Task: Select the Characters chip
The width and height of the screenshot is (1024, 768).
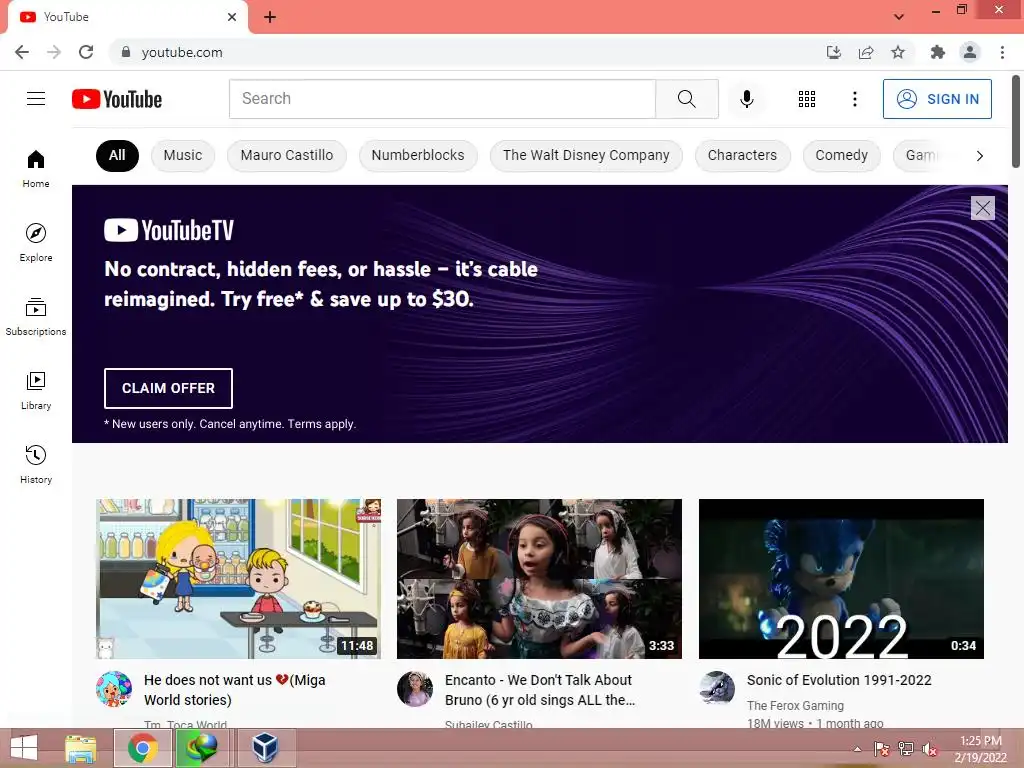Action: point(743,155)
